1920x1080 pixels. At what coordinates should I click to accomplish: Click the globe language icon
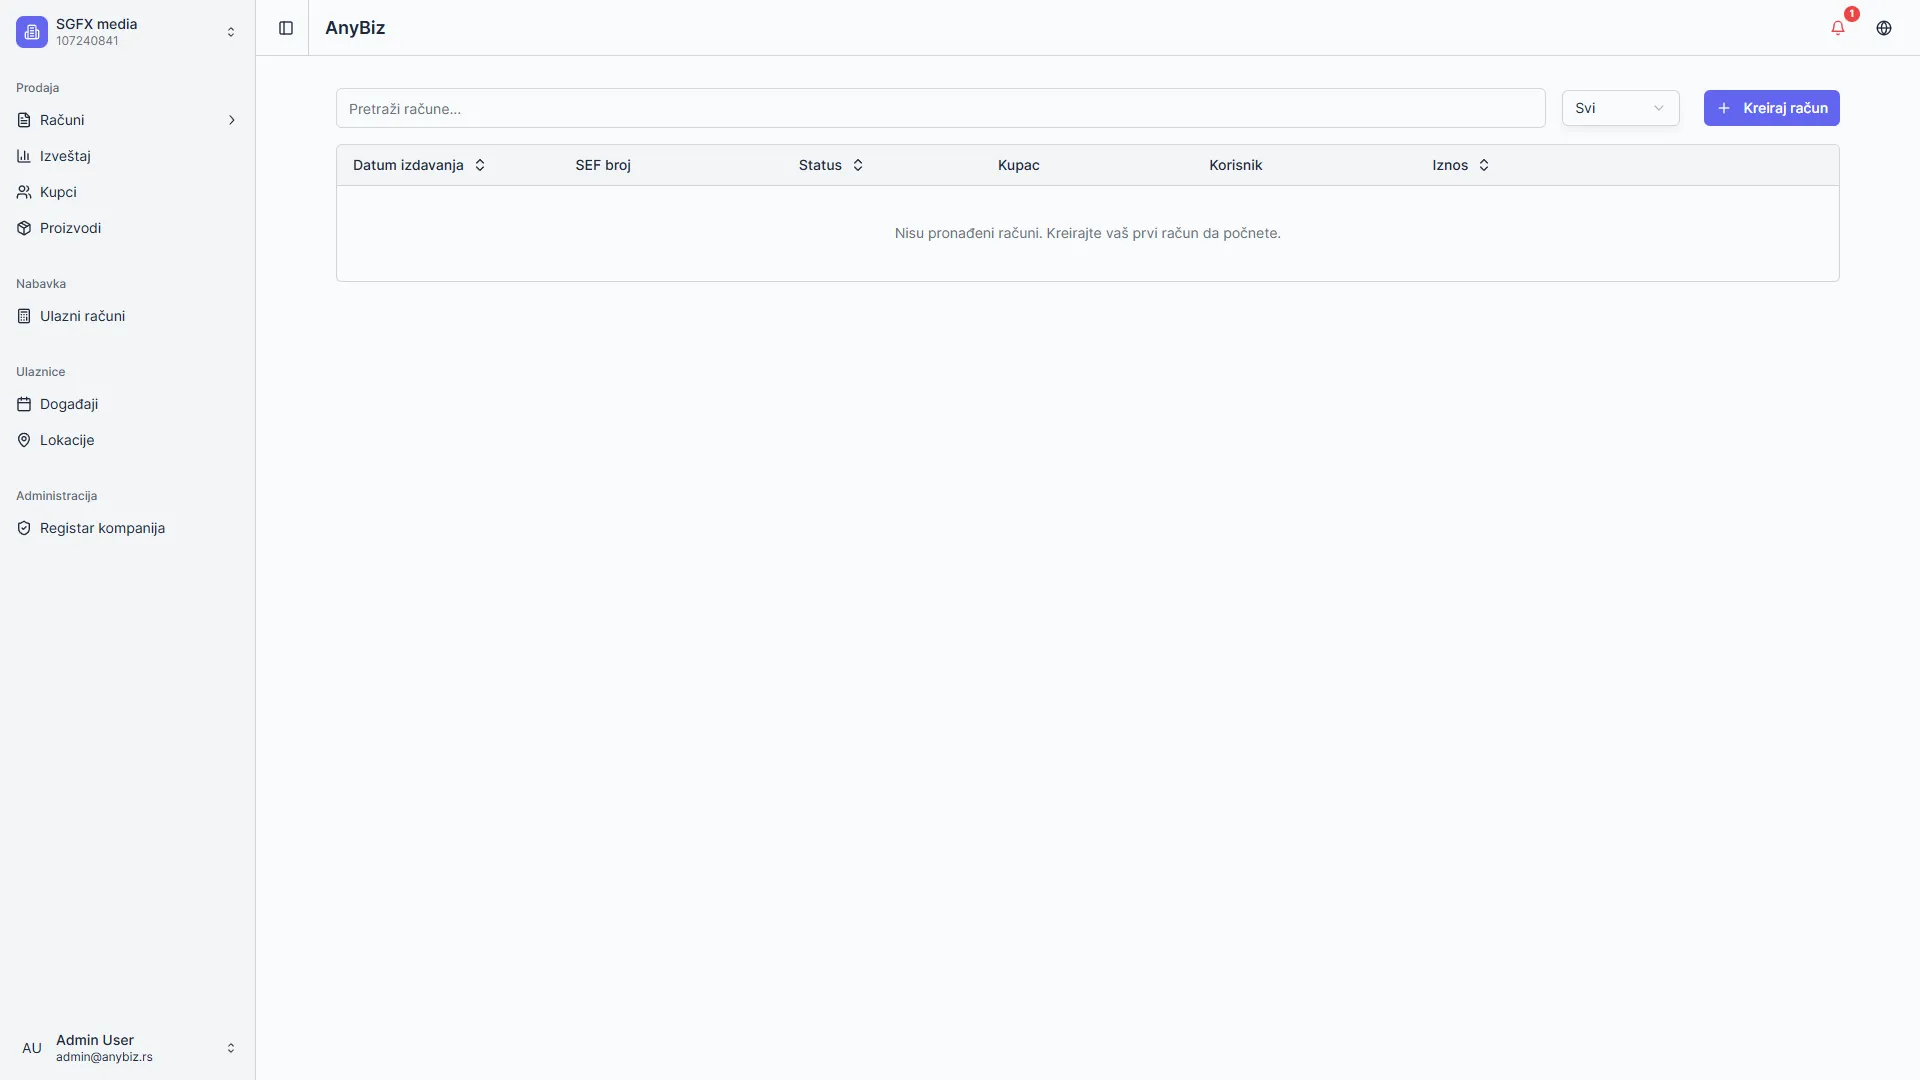(1884, 28)
